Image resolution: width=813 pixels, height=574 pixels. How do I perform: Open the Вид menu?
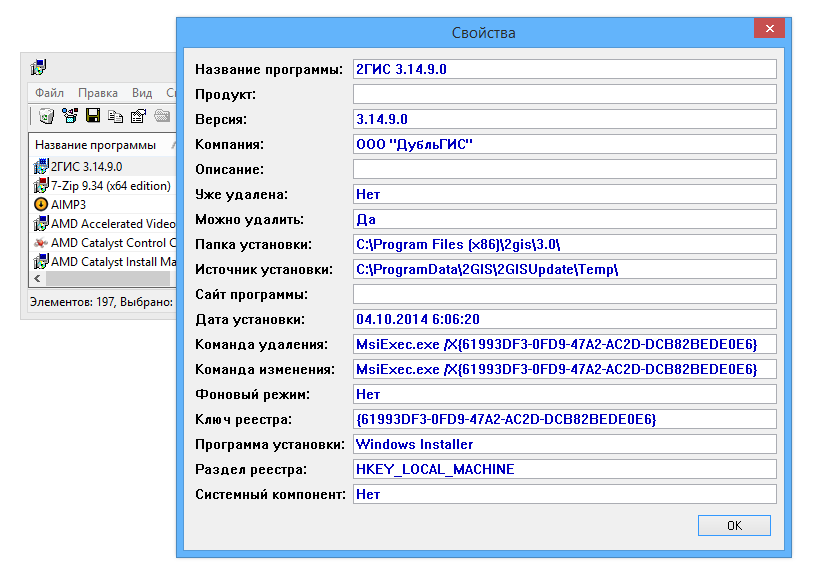(x=142, y=93)
